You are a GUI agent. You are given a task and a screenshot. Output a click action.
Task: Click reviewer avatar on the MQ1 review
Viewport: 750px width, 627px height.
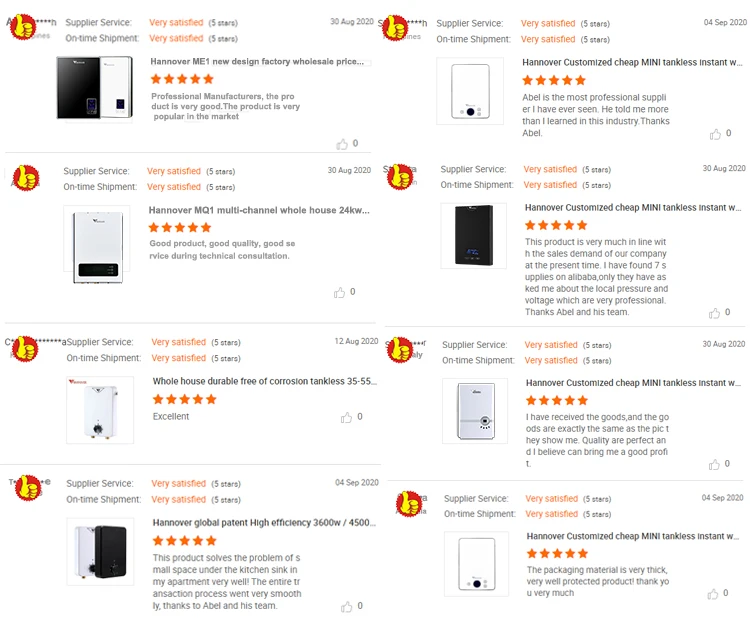[24, 178]
